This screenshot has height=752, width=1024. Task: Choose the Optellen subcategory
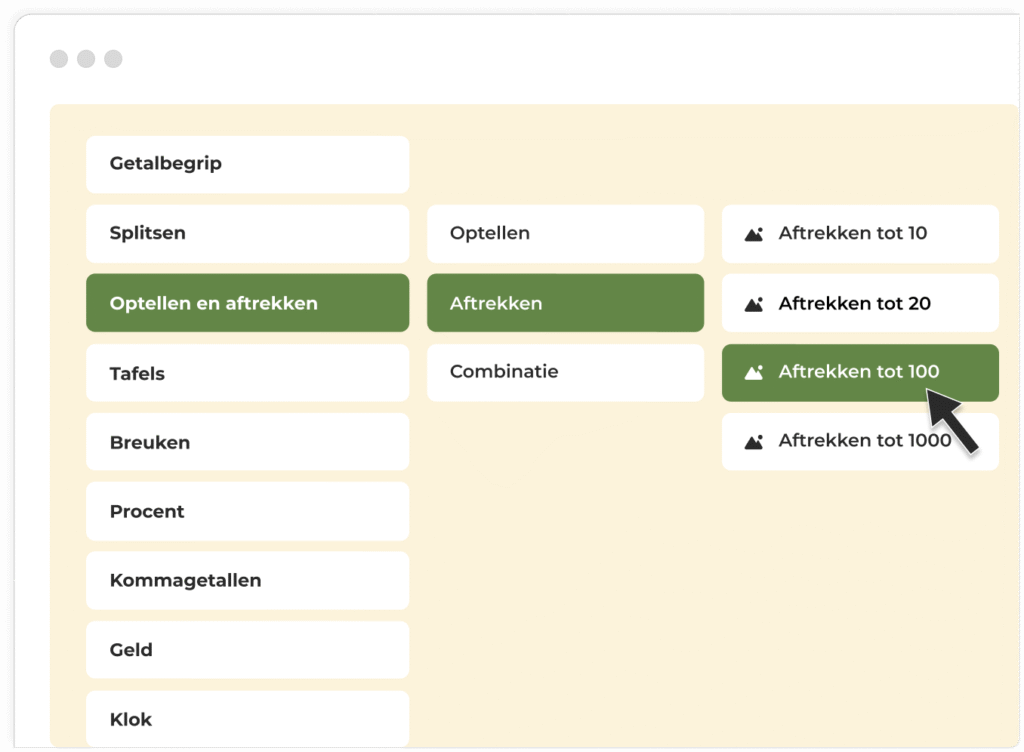coord(565,233)
